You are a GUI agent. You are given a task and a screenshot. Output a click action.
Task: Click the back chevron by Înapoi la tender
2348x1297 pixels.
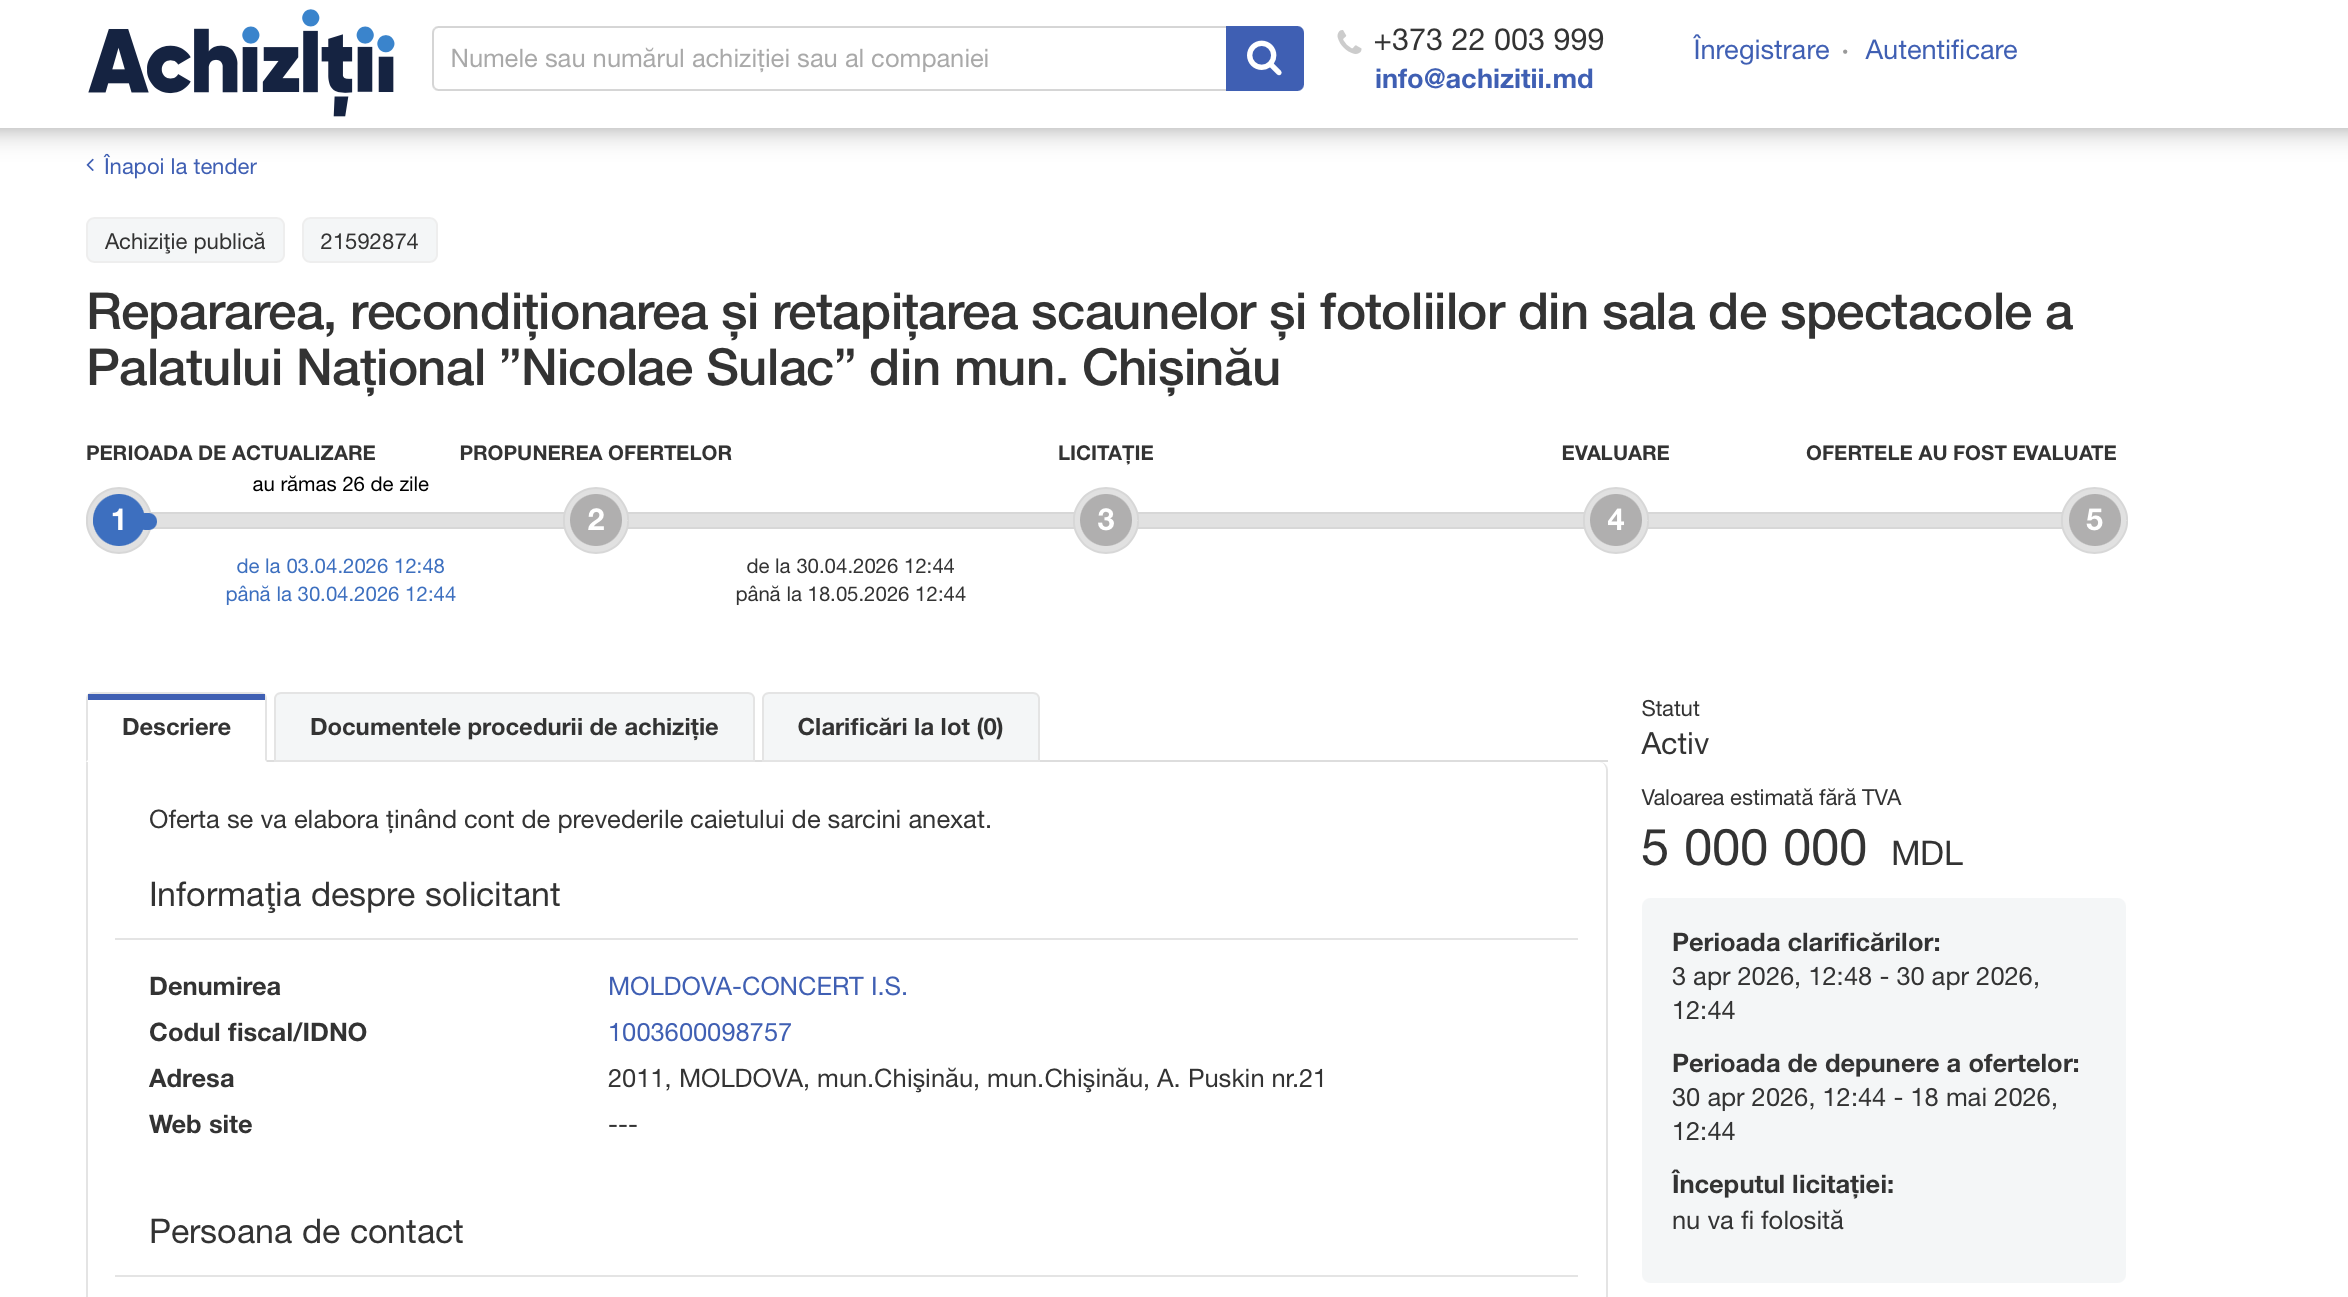(x=90, y=165)
